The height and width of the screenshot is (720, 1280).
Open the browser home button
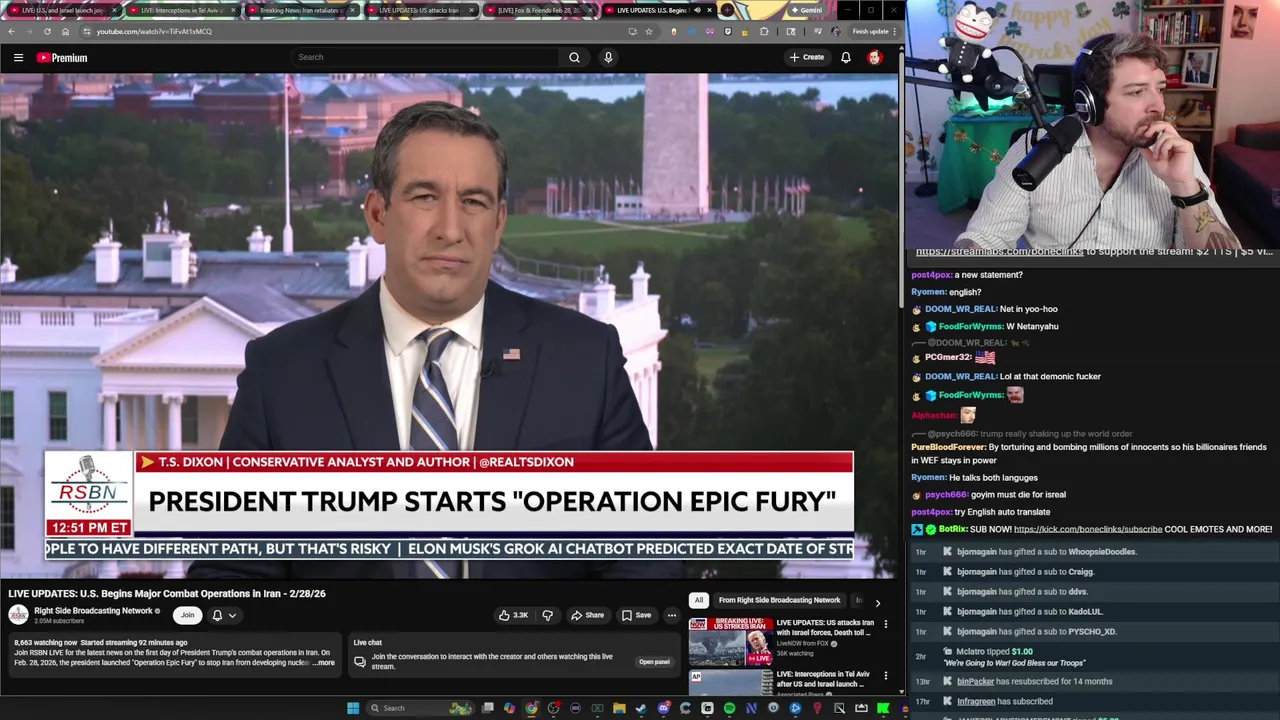[x=65, y=31]
